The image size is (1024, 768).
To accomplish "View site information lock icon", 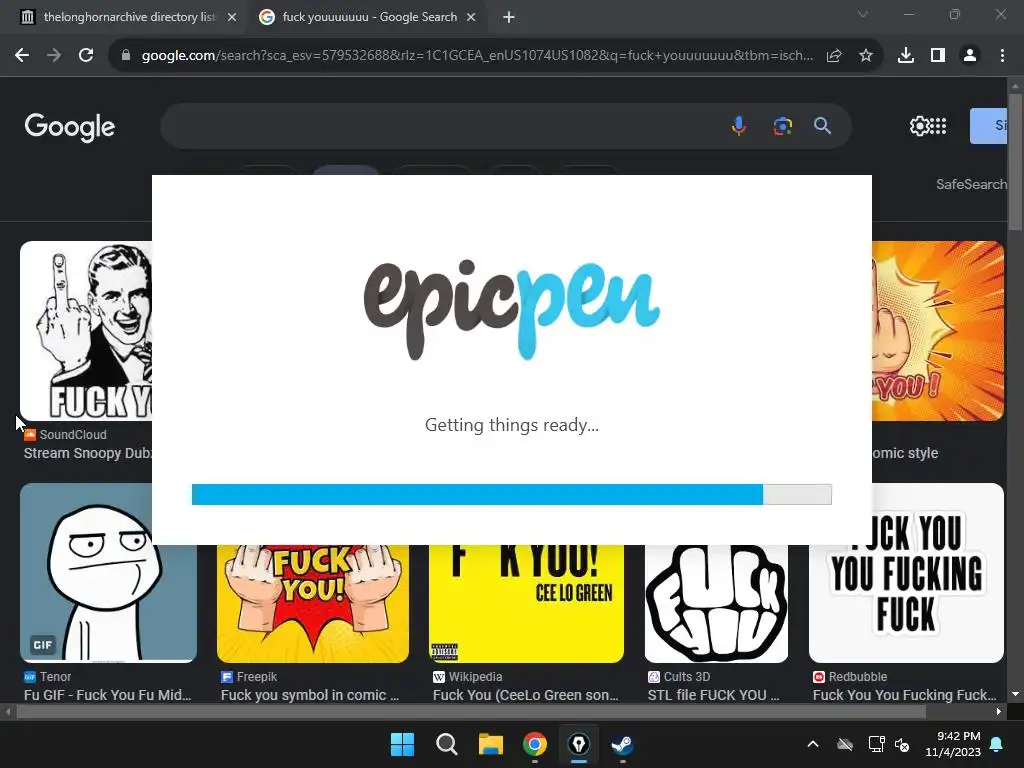I will [x=126, y=56].
